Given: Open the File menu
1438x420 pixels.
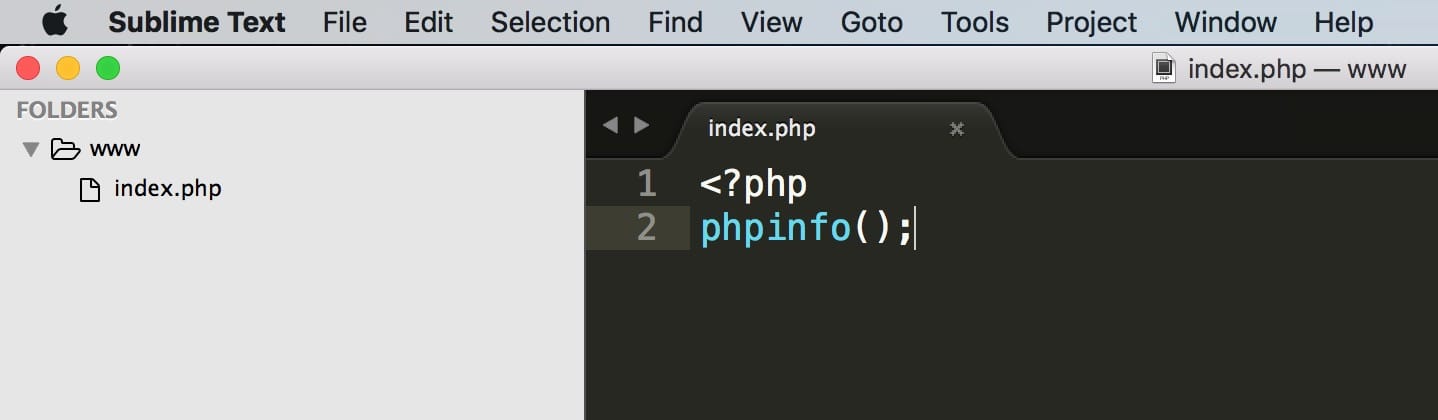Looking at the screenshot, I should click(x=345, y=22).
